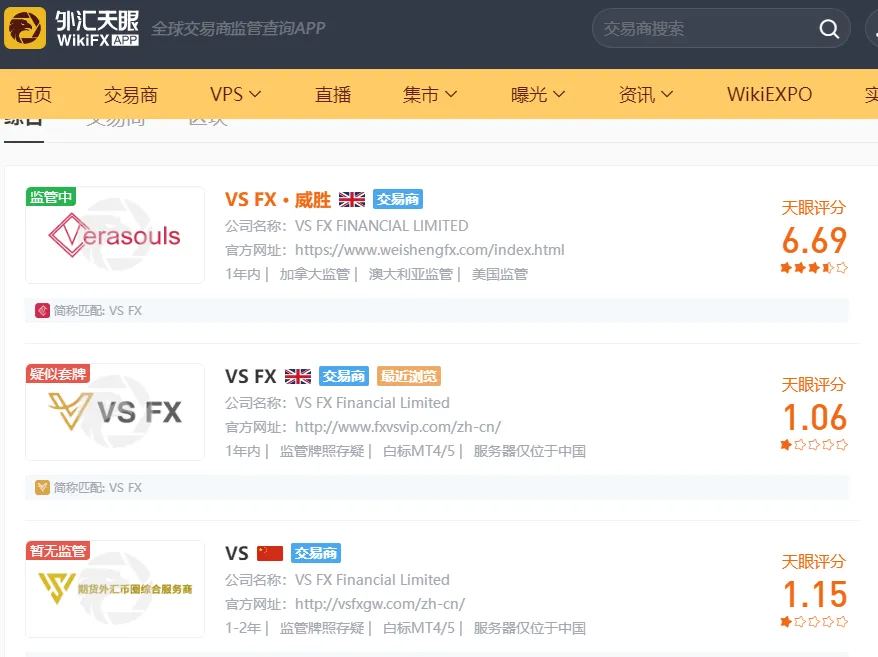Click the score 1.06
878x657 pixels.
[814, 417]
